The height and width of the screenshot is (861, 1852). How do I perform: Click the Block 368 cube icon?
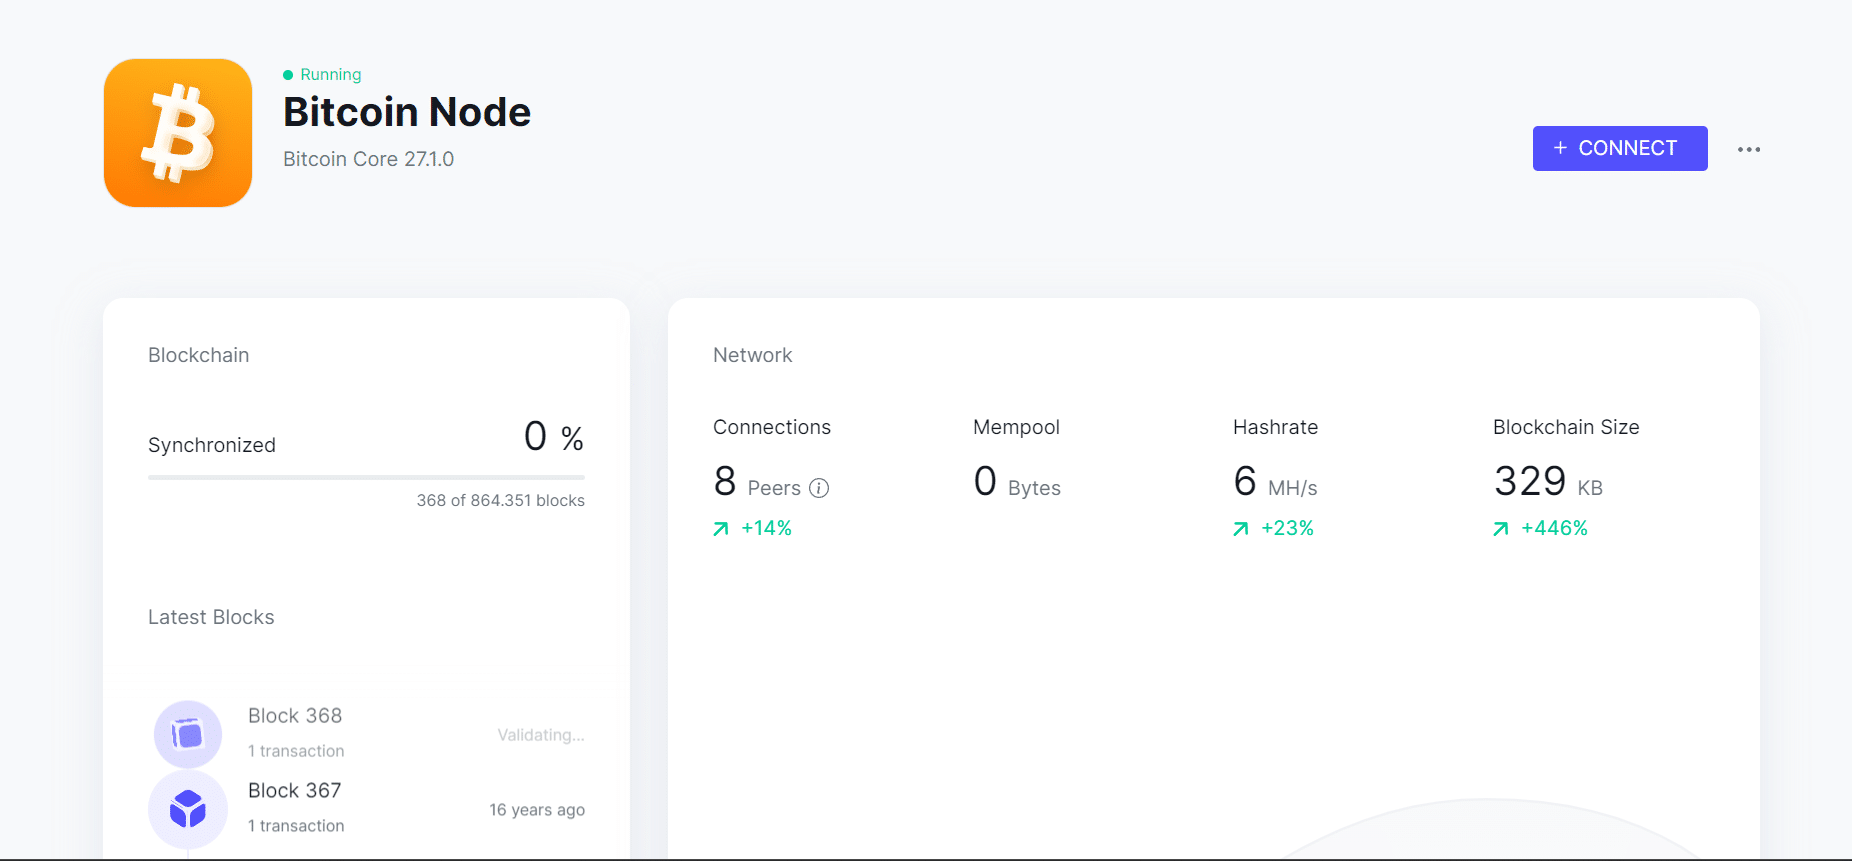(188, 734)
